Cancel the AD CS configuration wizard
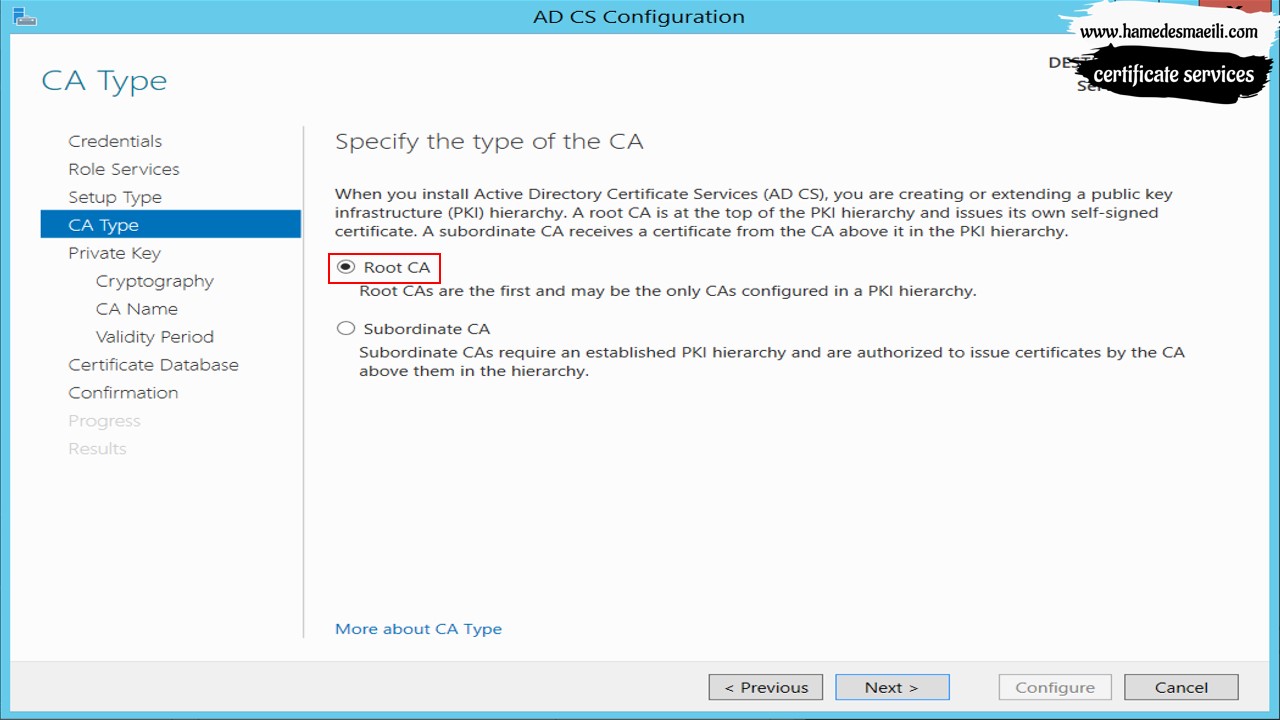Image resolution: width=1280 pixels, height=720 pixels. 1181,687
